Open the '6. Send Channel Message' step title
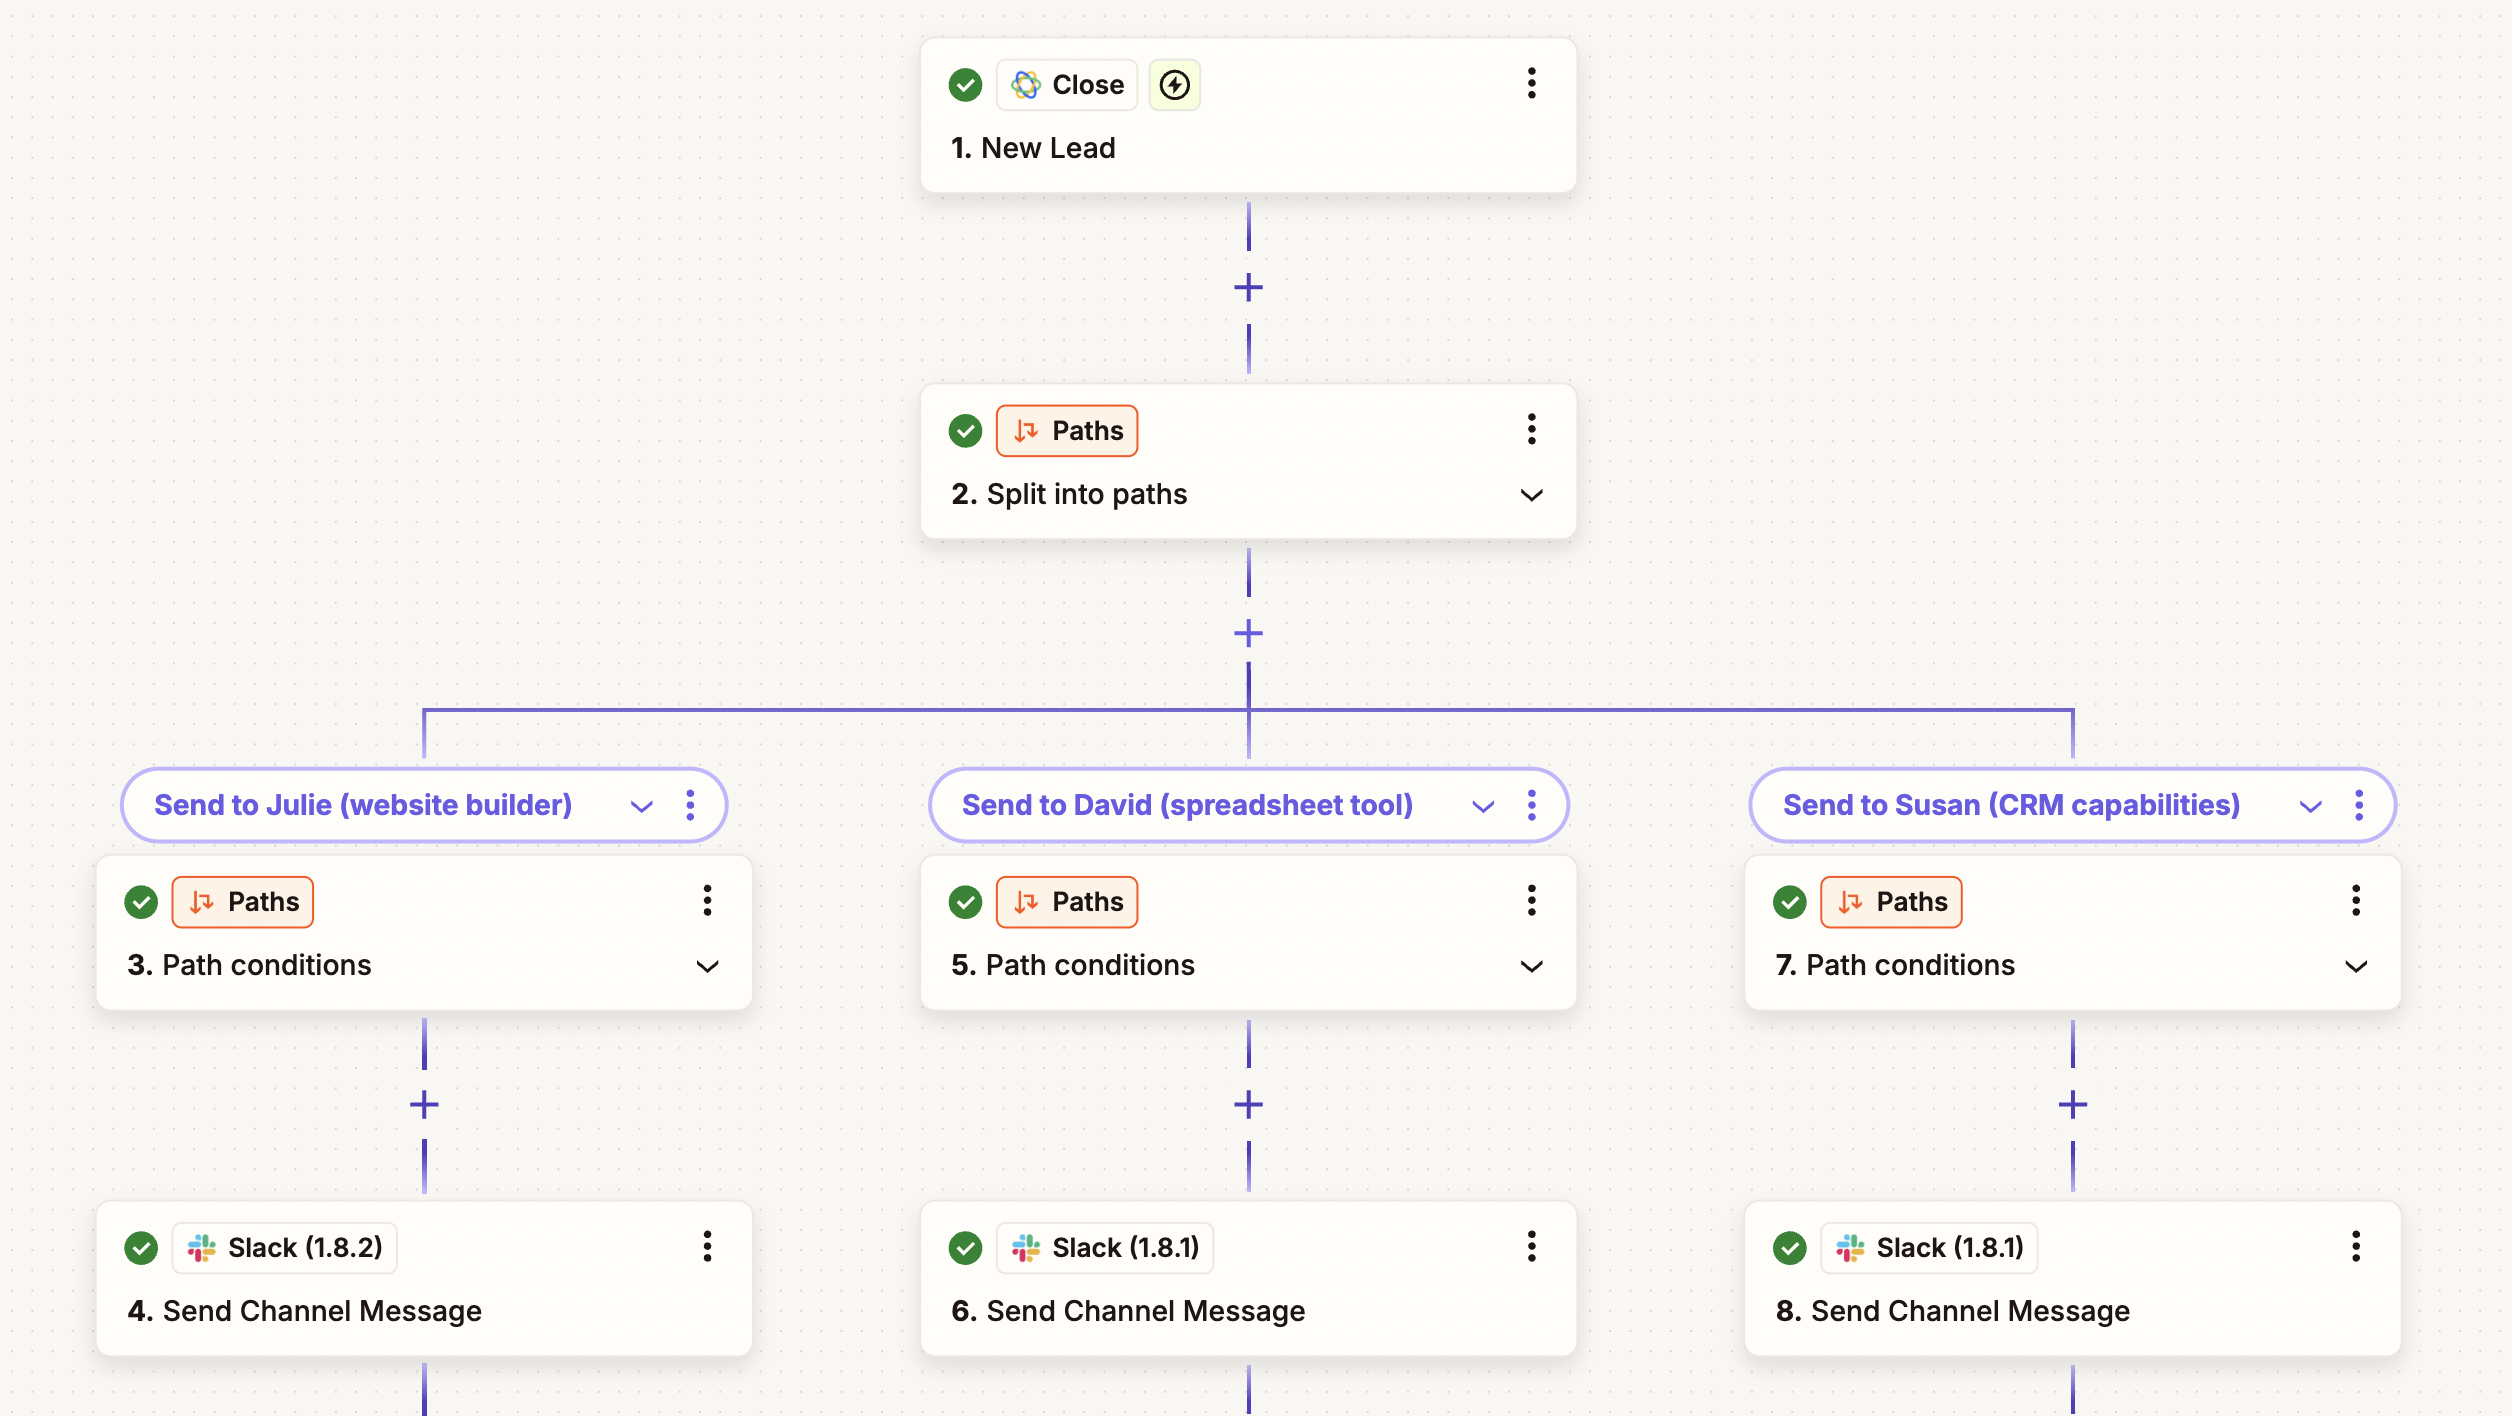The width and height of the screenshot is (2512, 1416). 1128,1311
